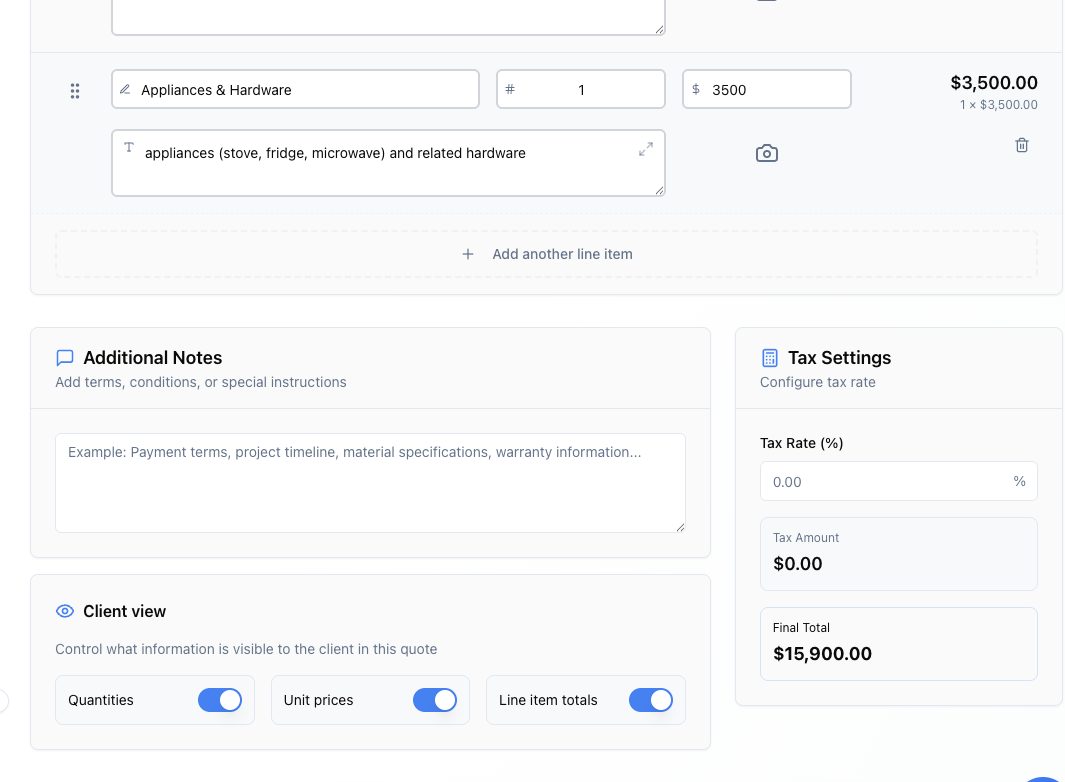Viewport: 1065px width, 782px height.
Task: Delete the Appliances & Hardware line item
Action: point(1022,145)
